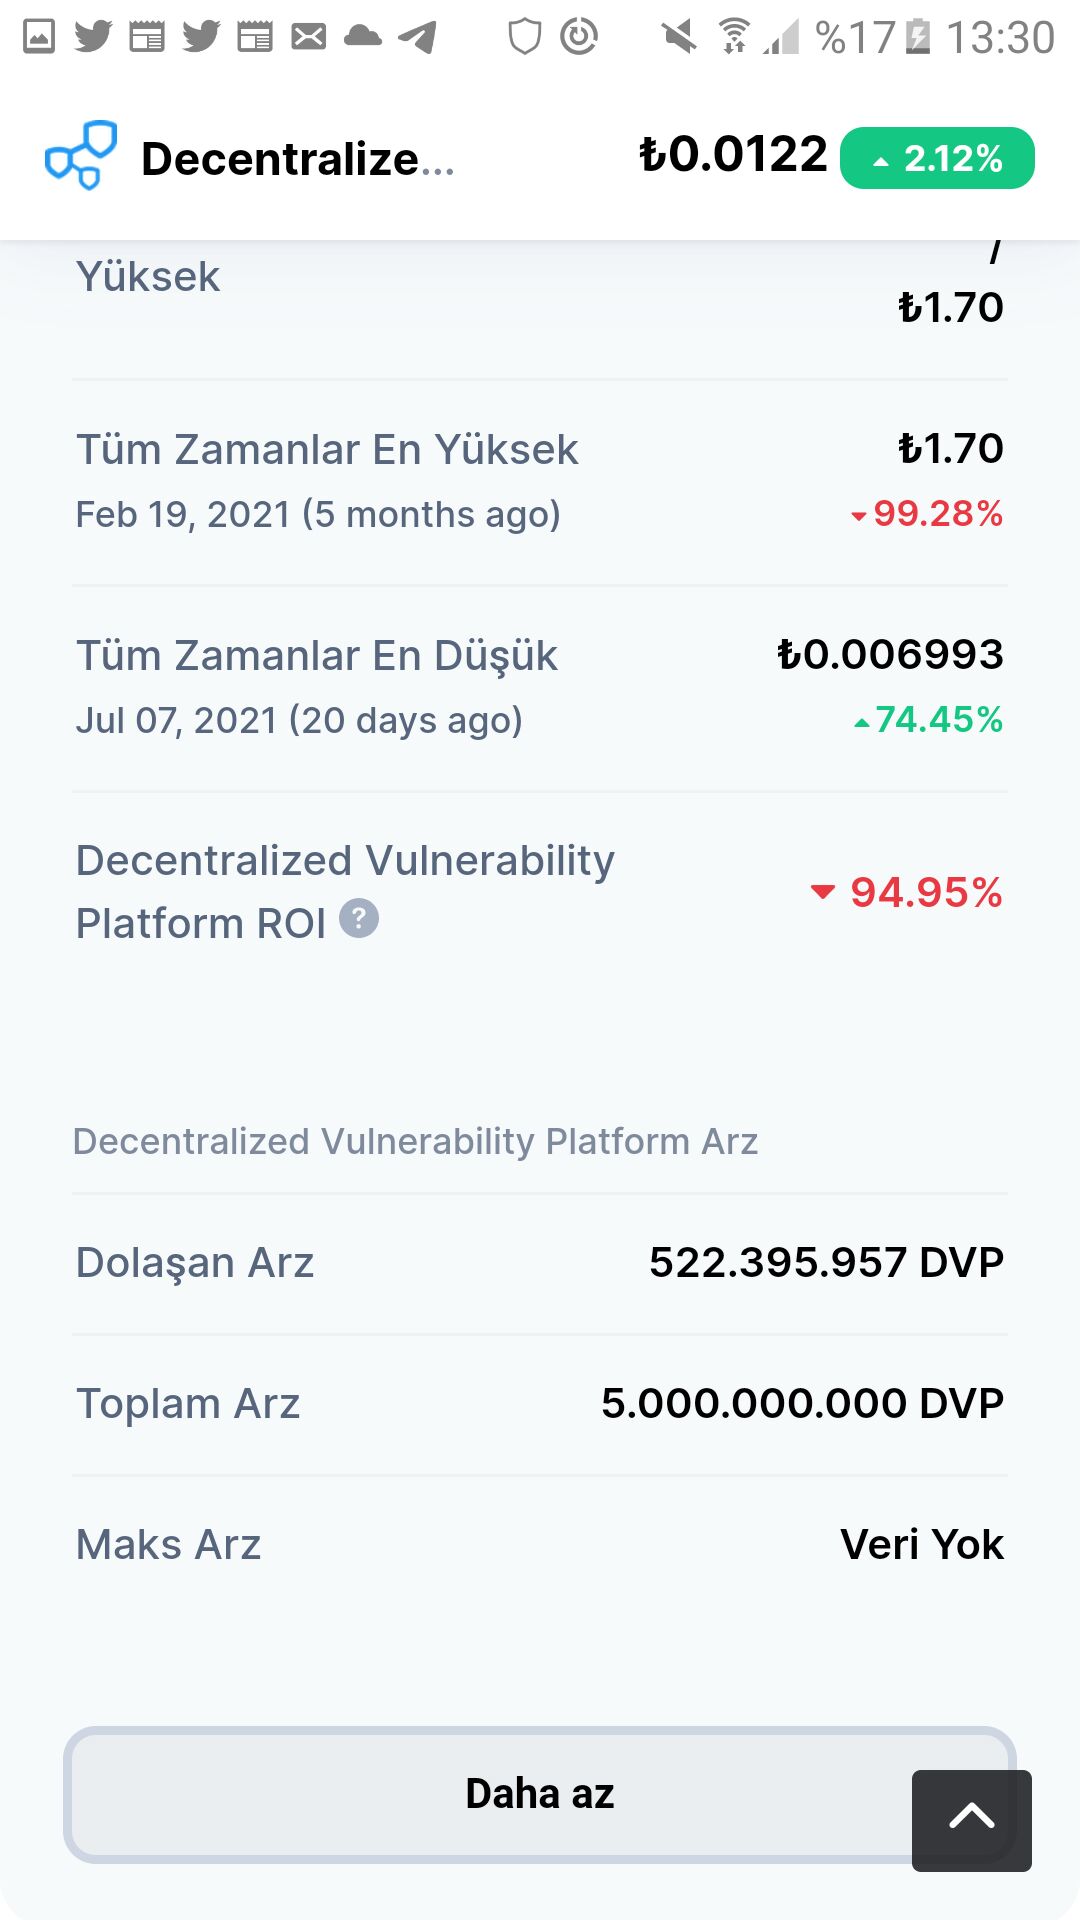This screenshot has height=1920, width=1080.
Task: Tap the muted sound status icon
Action: [x=679, y=37]
